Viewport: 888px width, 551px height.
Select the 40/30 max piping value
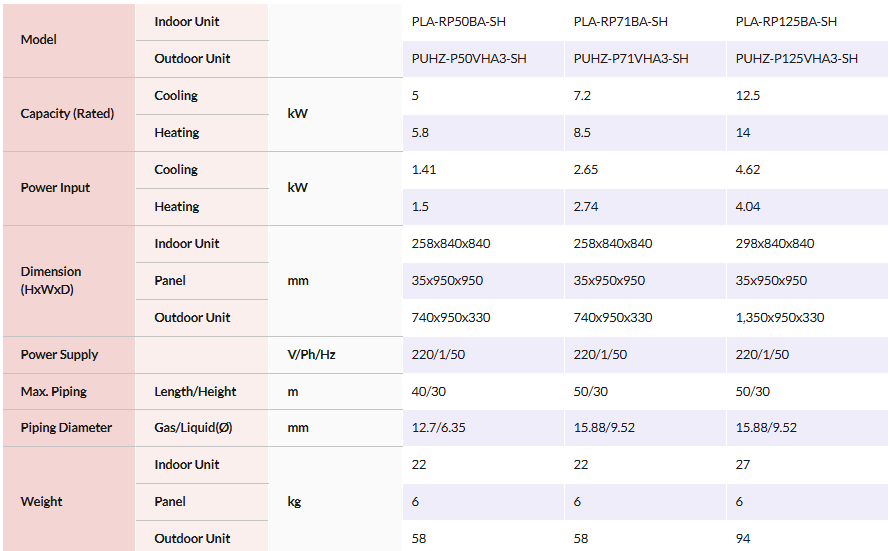point(428,392)
